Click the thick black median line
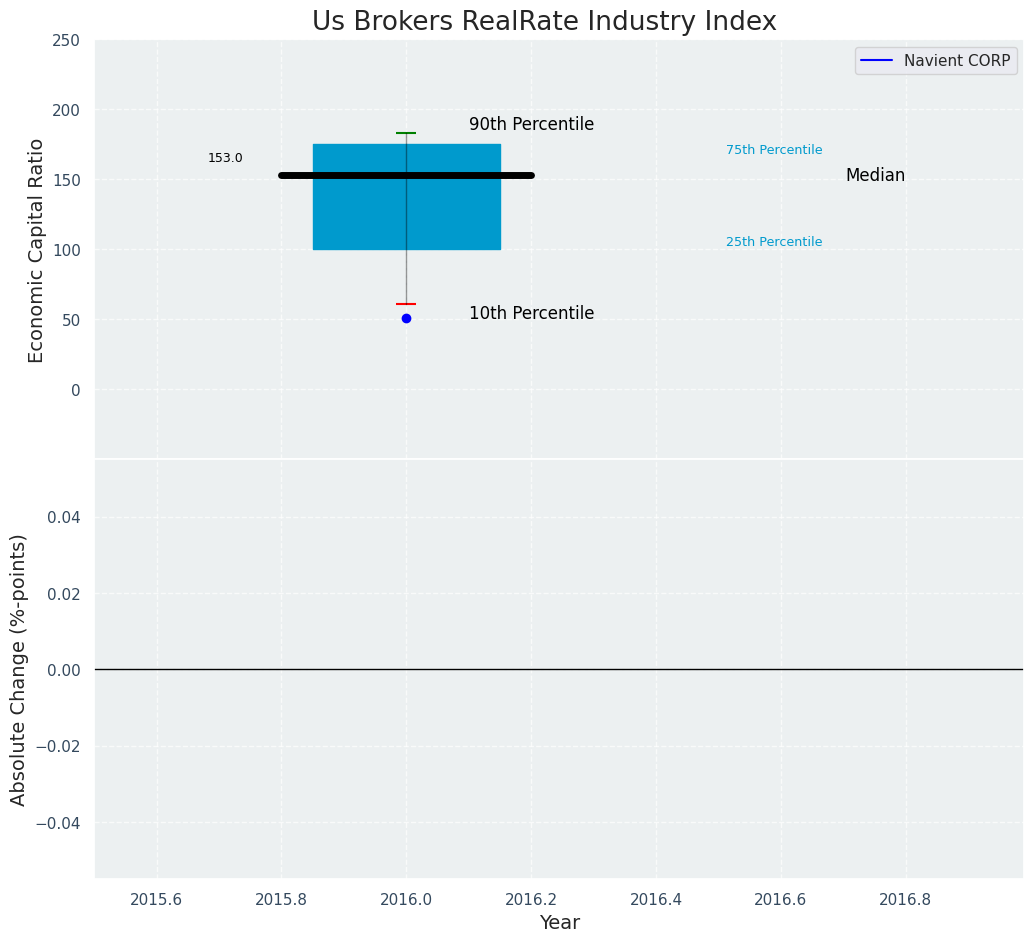The height and width of the screenshot is (942, 1034). (406, 175)
